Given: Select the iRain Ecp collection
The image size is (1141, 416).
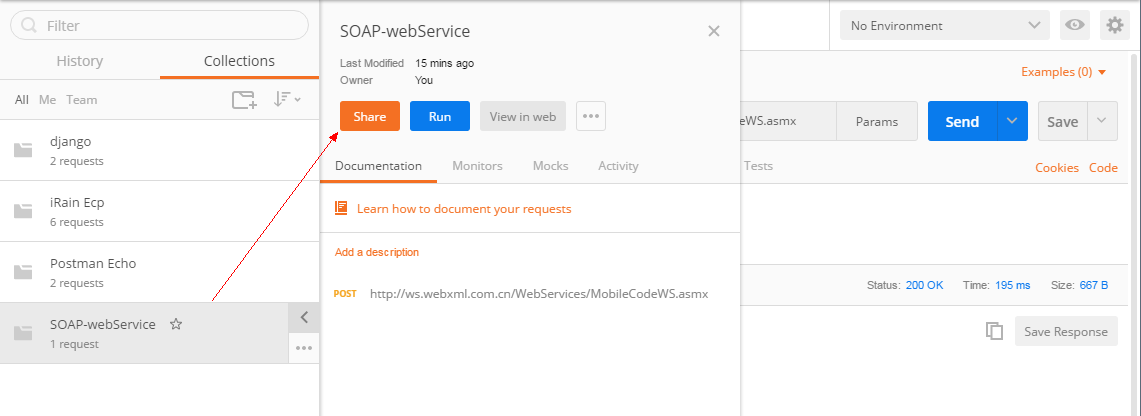Looking at the screenshot, I should click(x=159, y=211).
